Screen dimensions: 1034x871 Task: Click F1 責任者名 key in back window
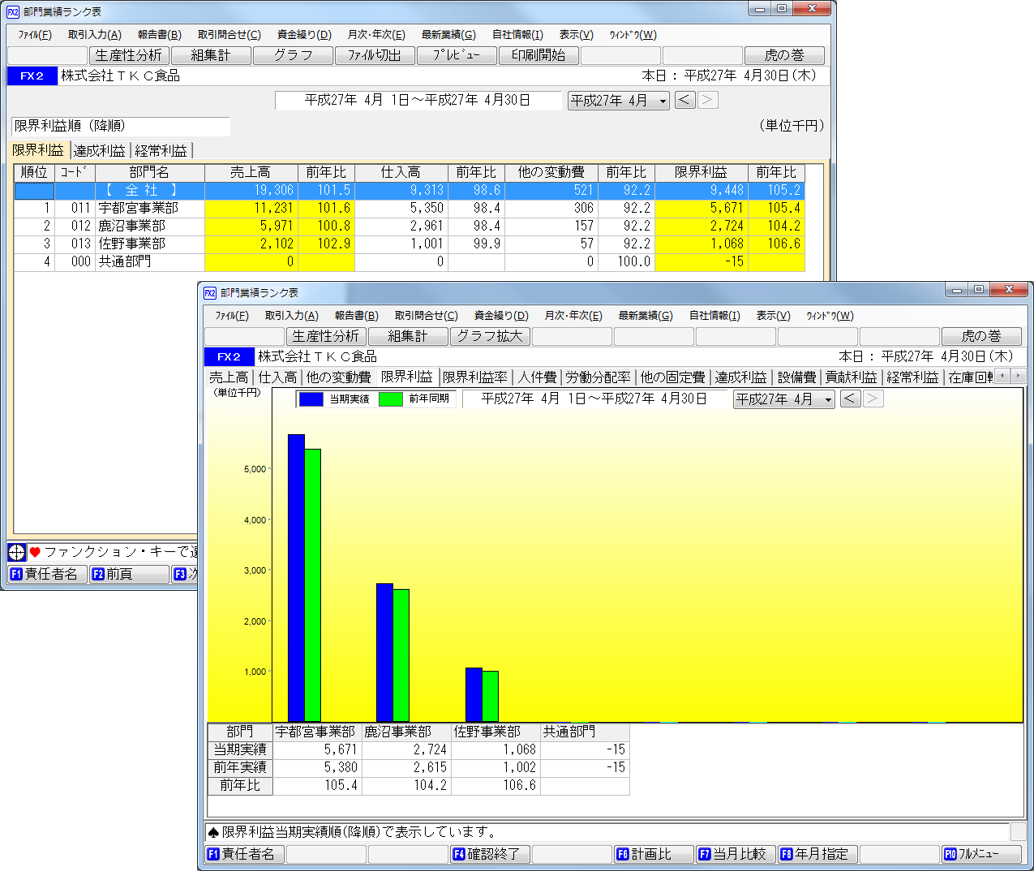coord(45,574)
